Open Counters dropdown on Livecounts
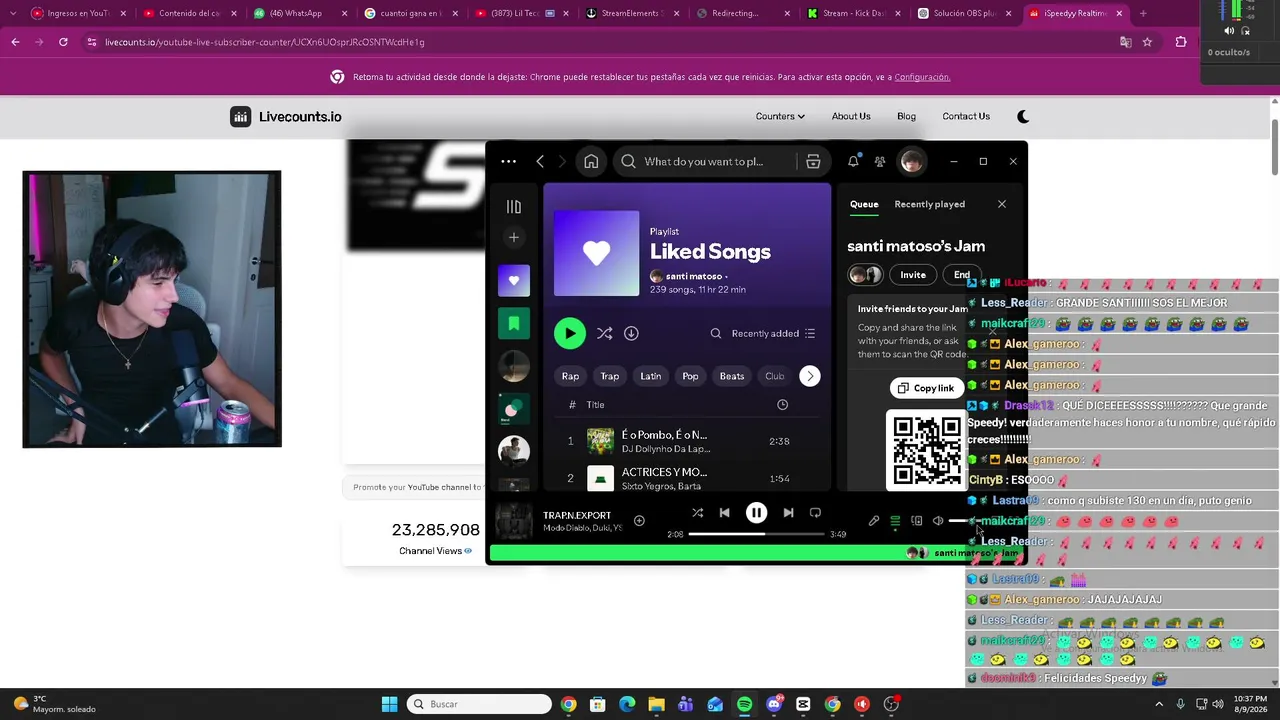This screenshot has width=1280, height=720. click(x=780, y=116)
